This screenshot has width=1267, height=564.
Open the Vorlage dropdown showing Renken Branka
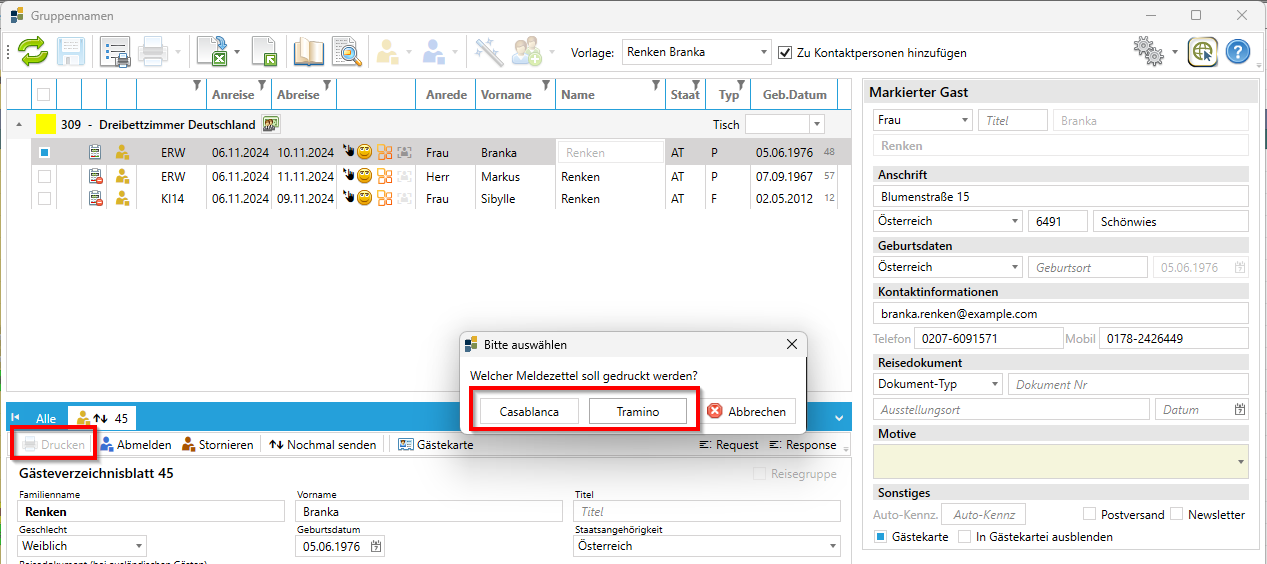697,52
